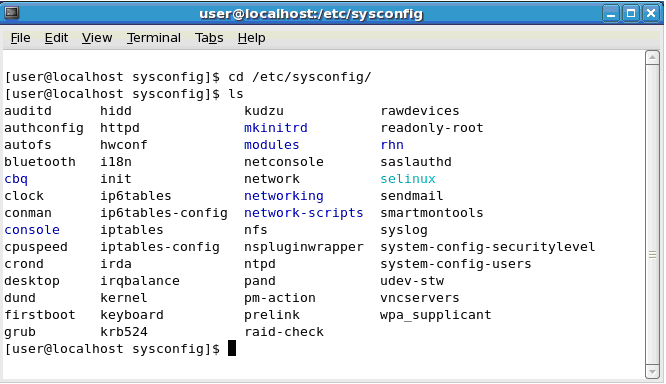Click the mkinitrd directory entry
Viewport: 666px width, 384px height.
(x=276, y=128)
